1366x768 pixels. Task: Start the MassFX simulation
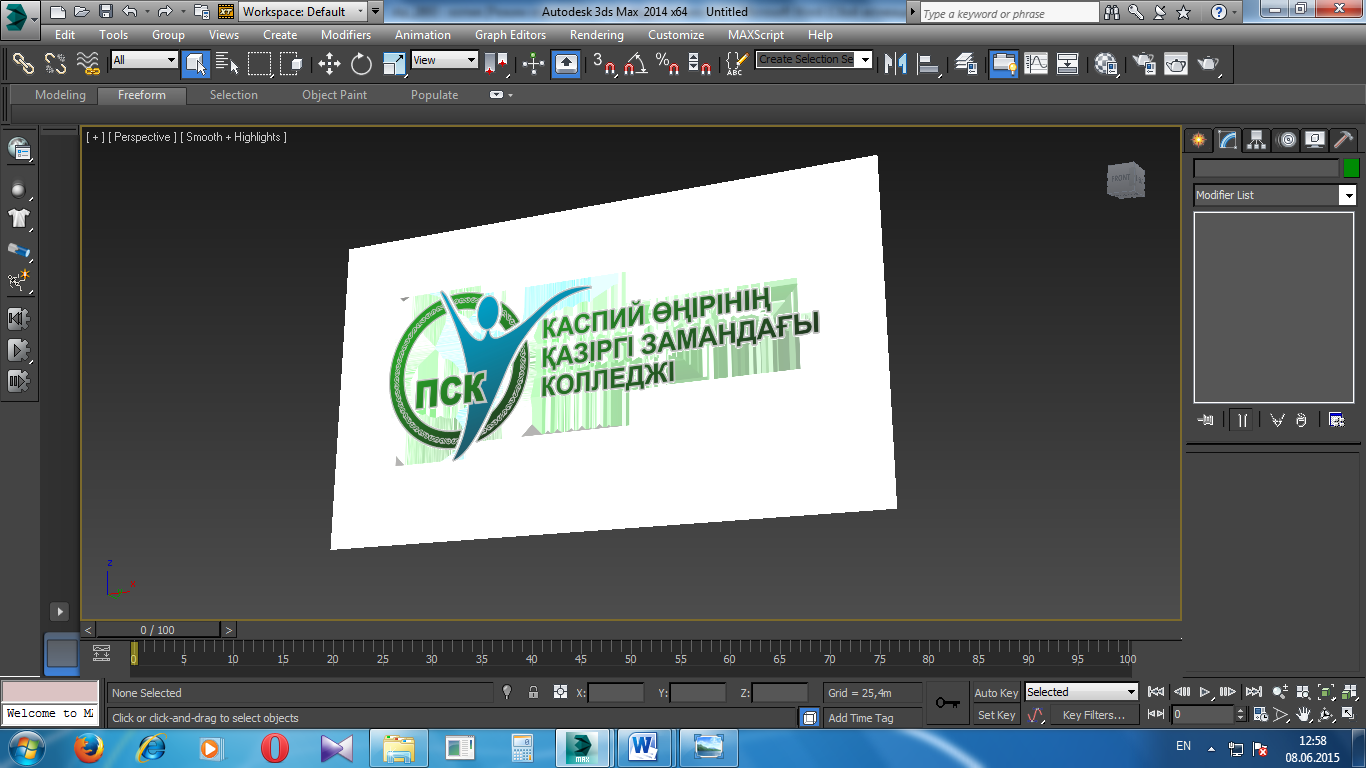(x=19, y=350)
